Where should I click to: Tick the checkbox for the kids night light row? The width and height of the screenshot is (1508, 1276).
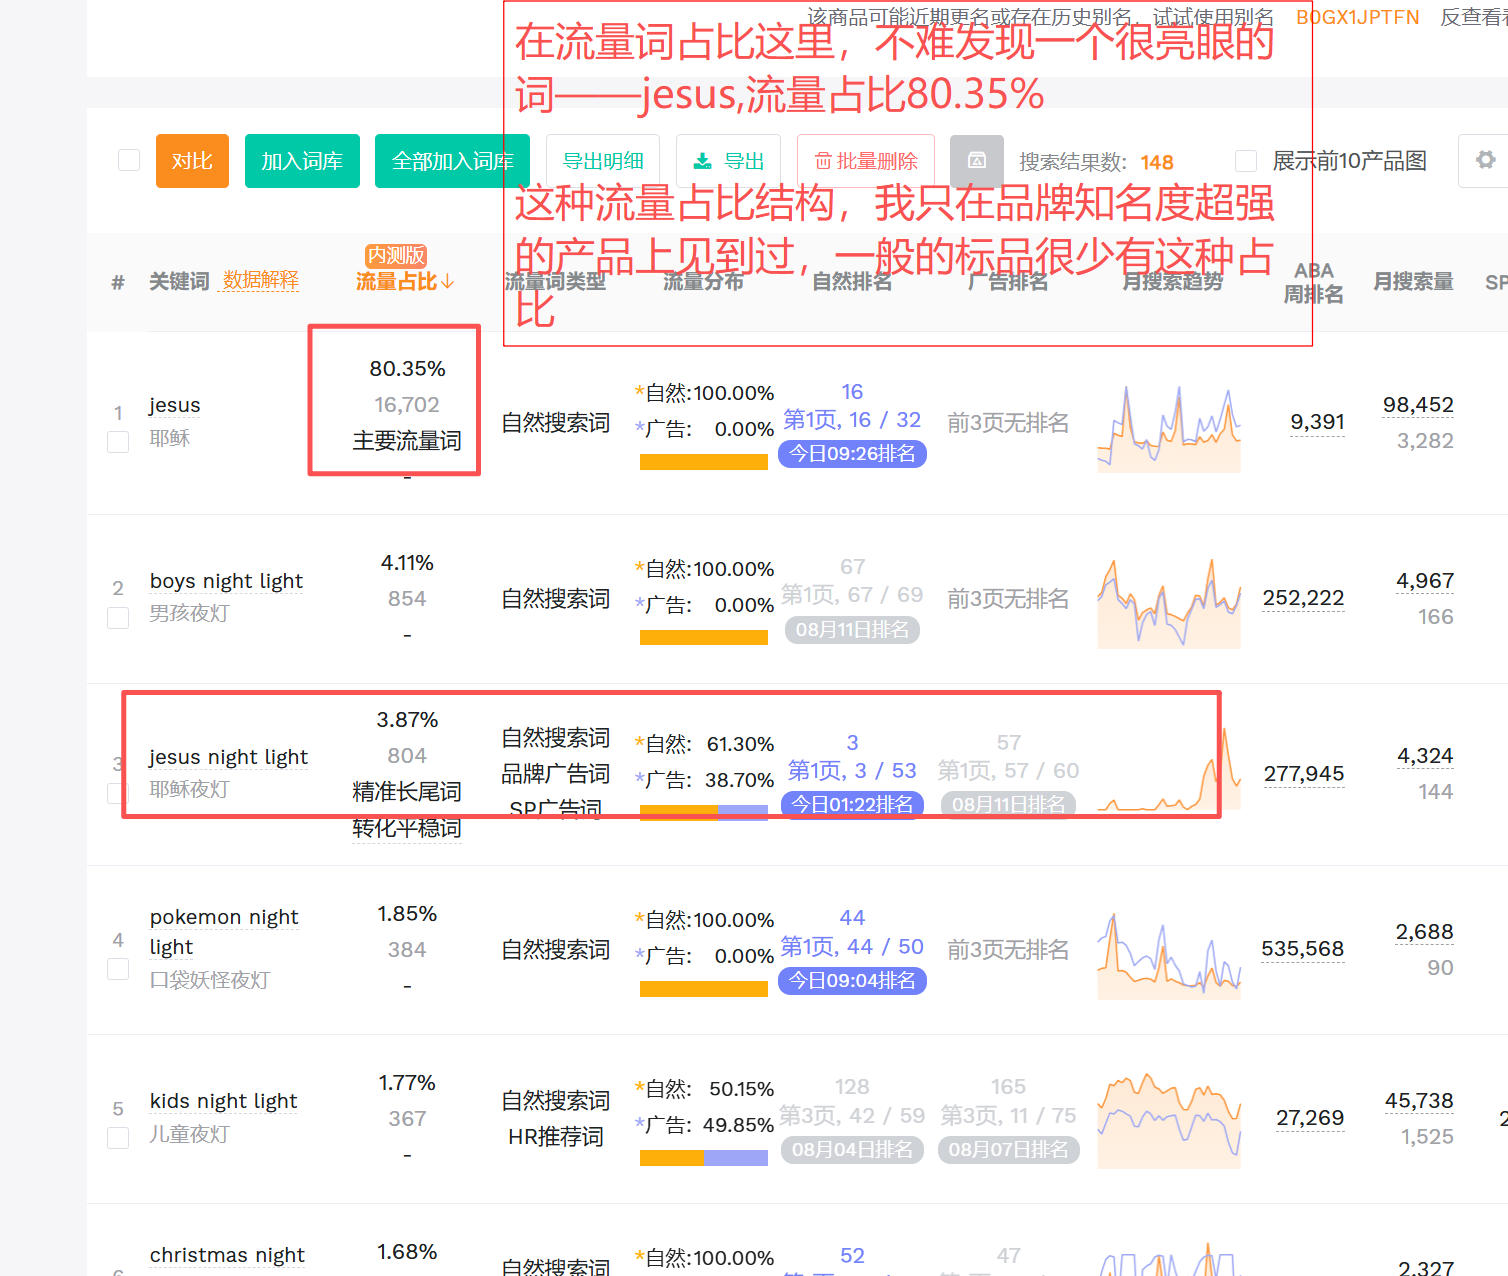click(x=118, y=1138)
